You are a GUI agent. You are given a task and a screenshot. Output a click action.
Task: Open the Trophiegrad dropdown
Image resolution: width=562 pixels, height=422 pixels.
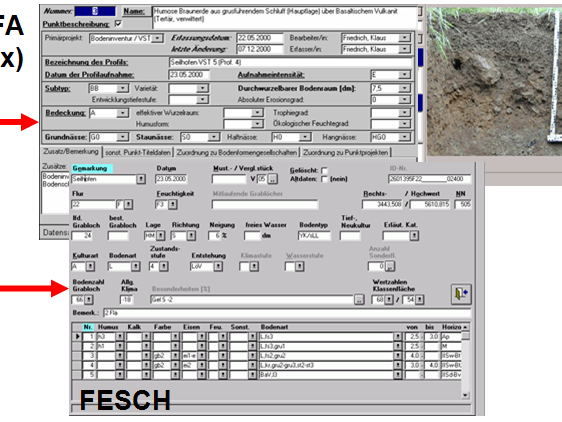pos(405,113)
